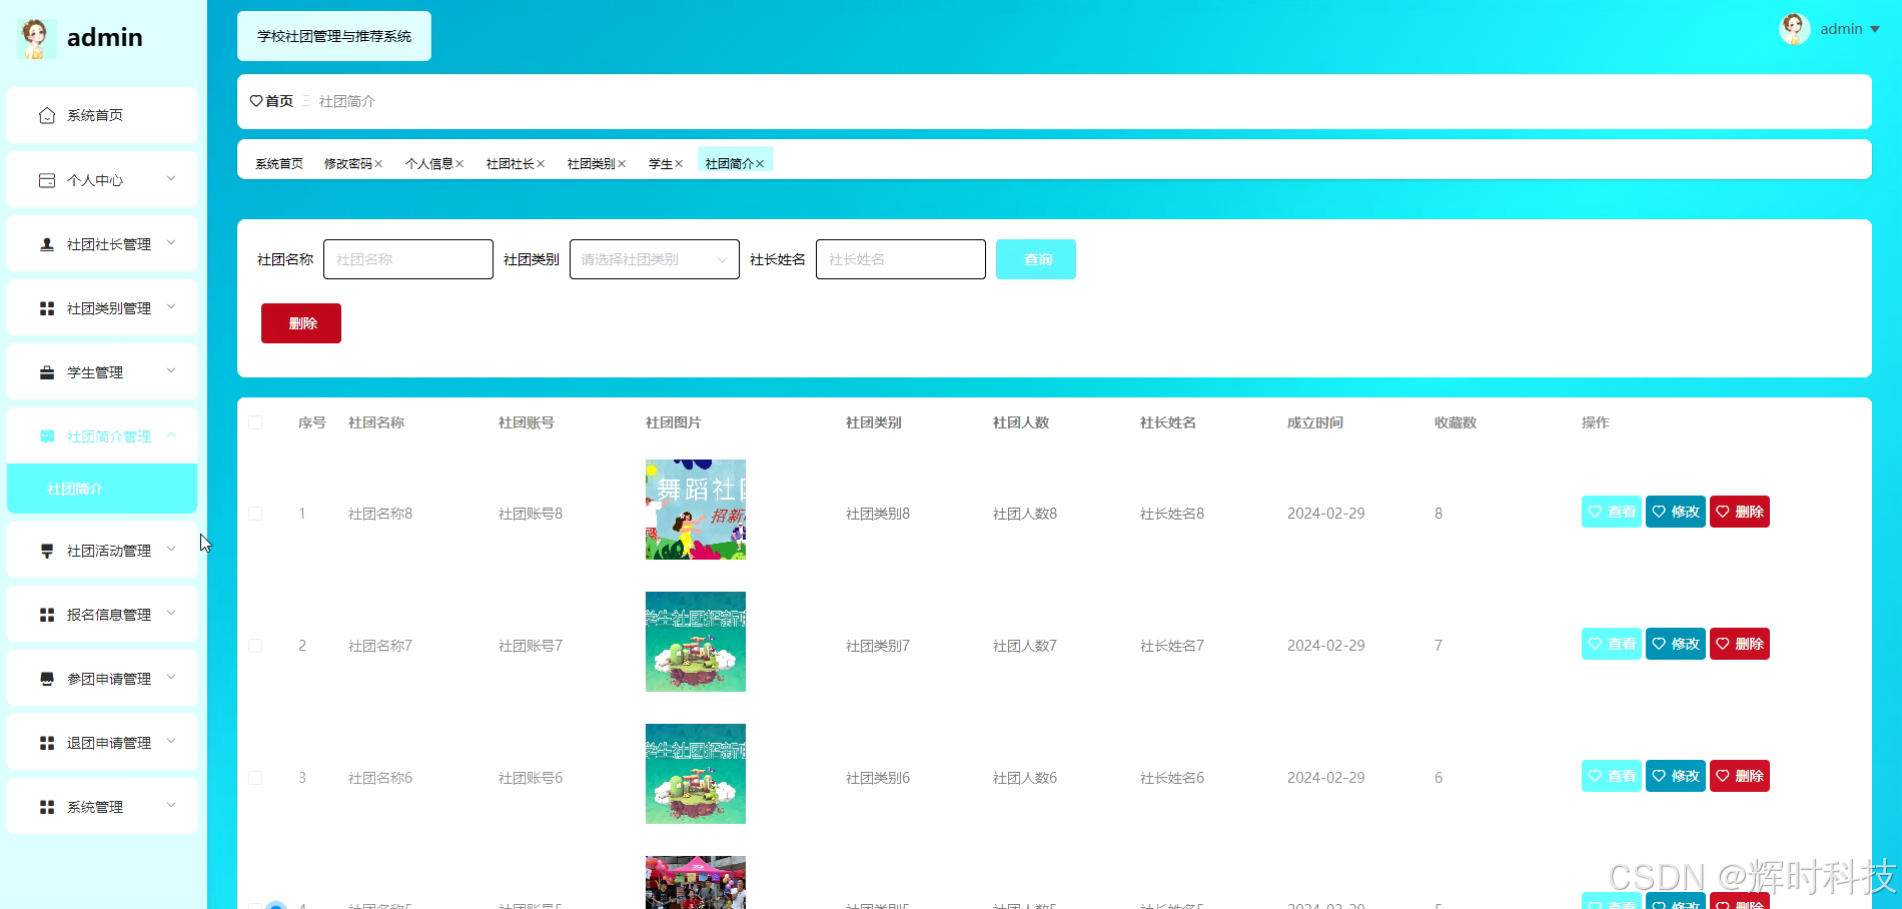Click 删除 for 社团名称7

pyautogui.click(x=1739, y=644)
